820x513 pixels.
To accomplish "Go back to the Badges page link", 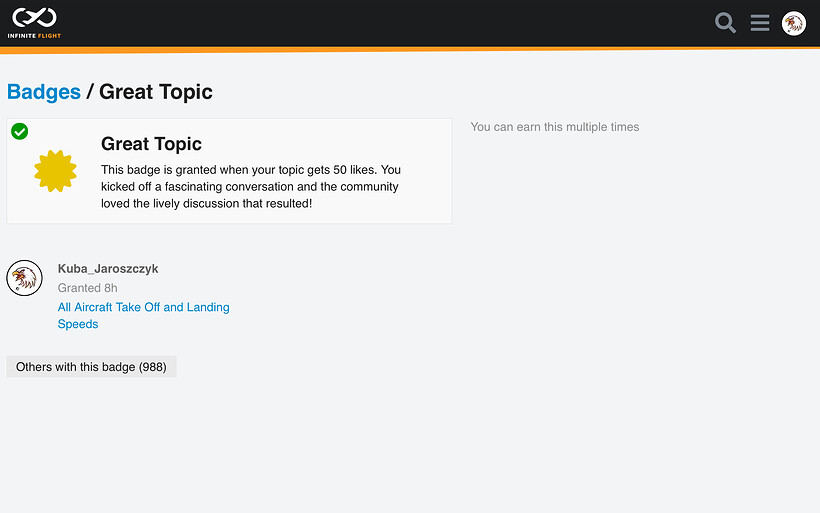I will click(44, 92).
